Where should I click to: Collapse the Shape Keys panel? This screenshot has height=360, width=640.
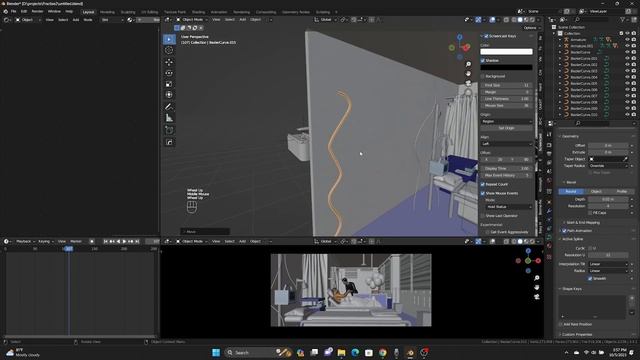[x=560, y=289]
